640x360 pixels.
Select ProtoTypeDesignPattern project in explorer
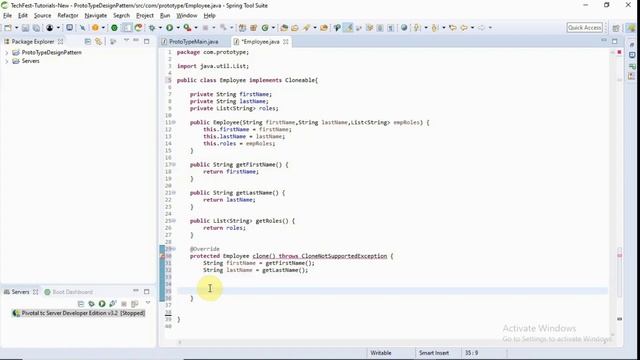pos(51,53)
